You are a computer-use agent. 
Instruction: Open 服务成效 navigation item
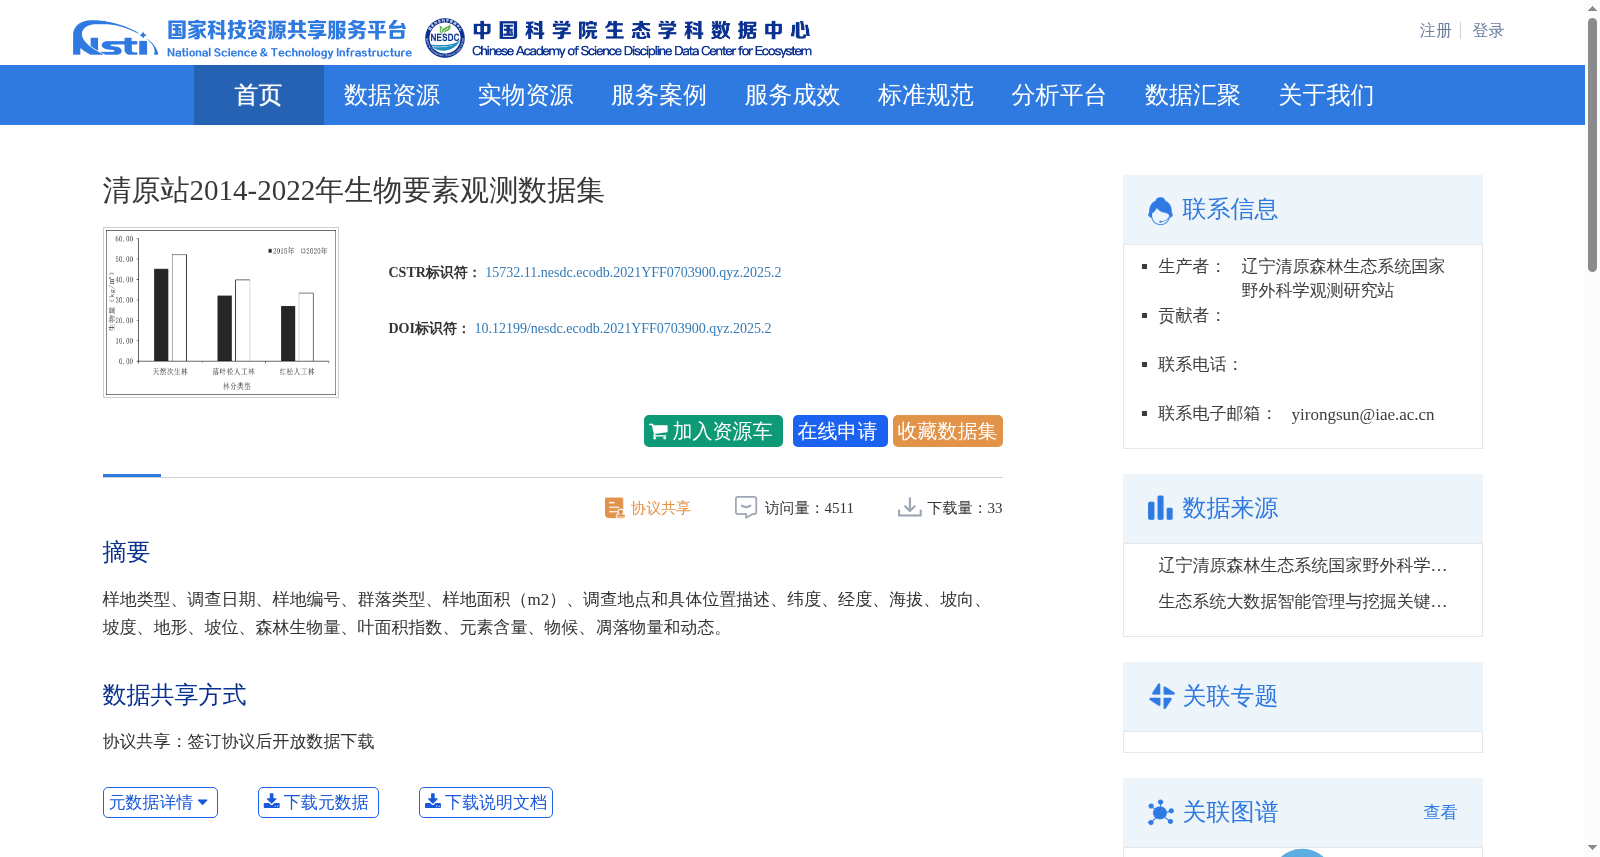792,95
